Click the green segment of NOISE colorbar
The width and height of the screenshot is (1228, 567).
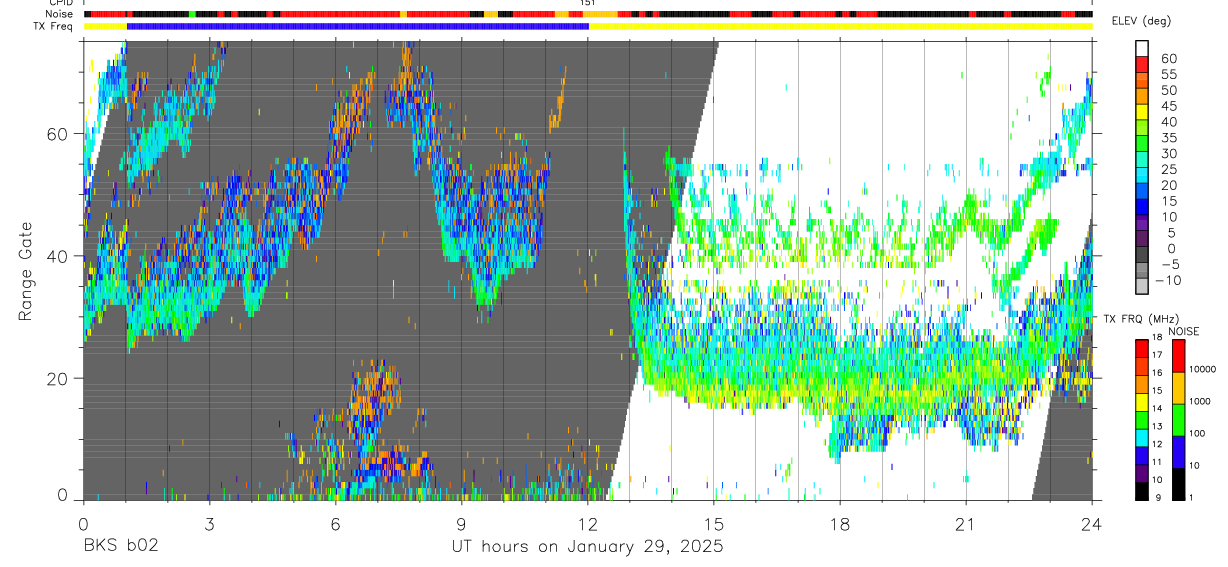pyautogui.click(x=1178, y=419)
